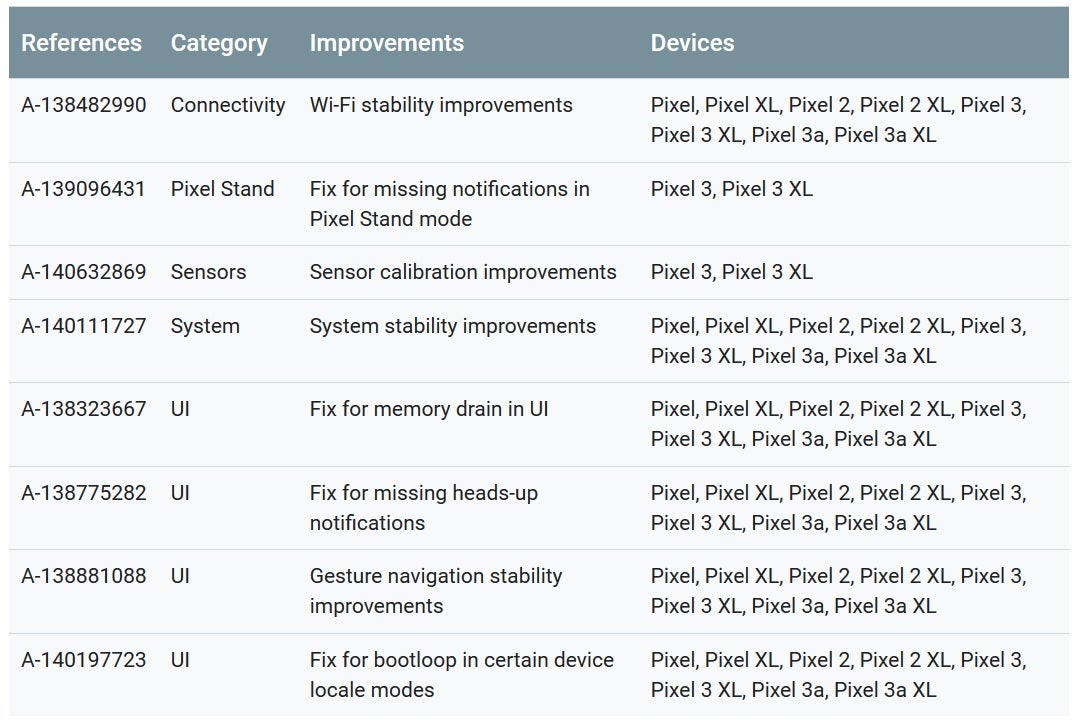Viewport: 1077px width, 720px height.
Task: Select reference A-139096431
Action: point(83,189)
